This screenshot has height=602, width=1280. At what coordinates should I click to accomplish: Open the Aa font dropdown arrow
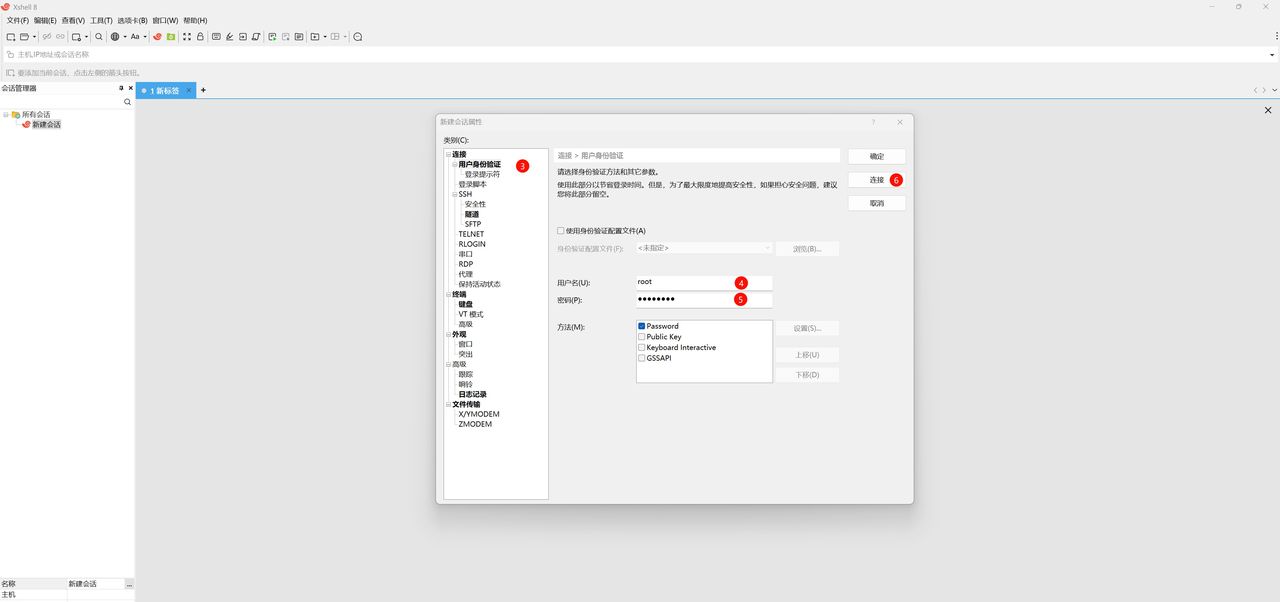point(145,37)
